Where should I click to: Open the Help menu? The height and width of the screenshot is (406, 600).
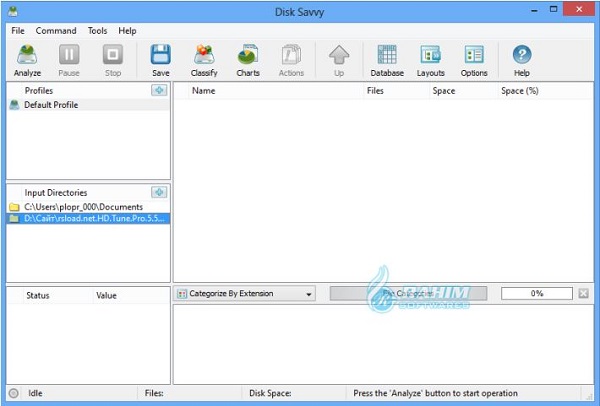(x=127, y=31)
